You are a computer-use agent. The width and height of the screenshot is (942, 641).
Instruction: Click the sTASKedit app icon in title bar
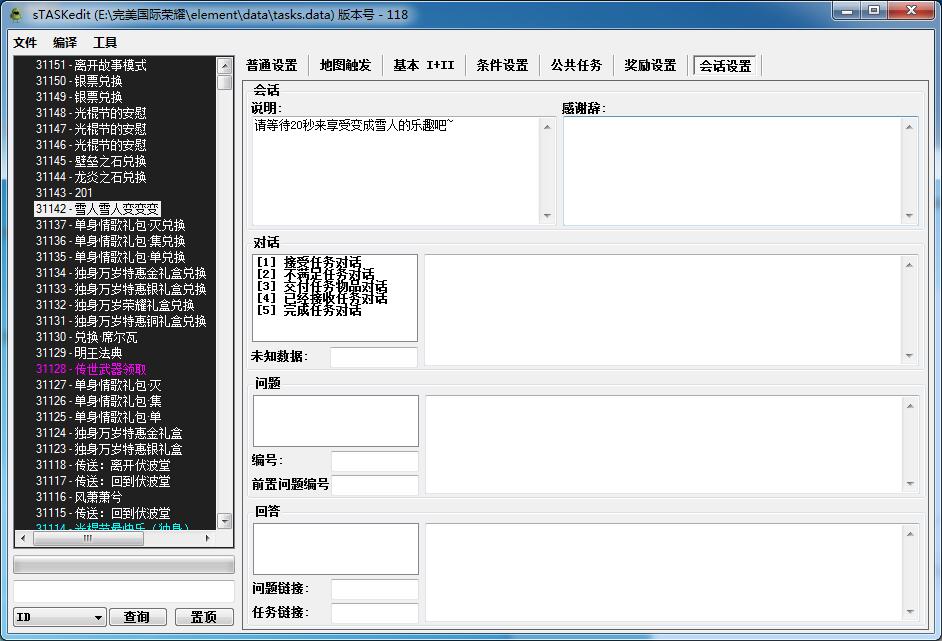16,15
